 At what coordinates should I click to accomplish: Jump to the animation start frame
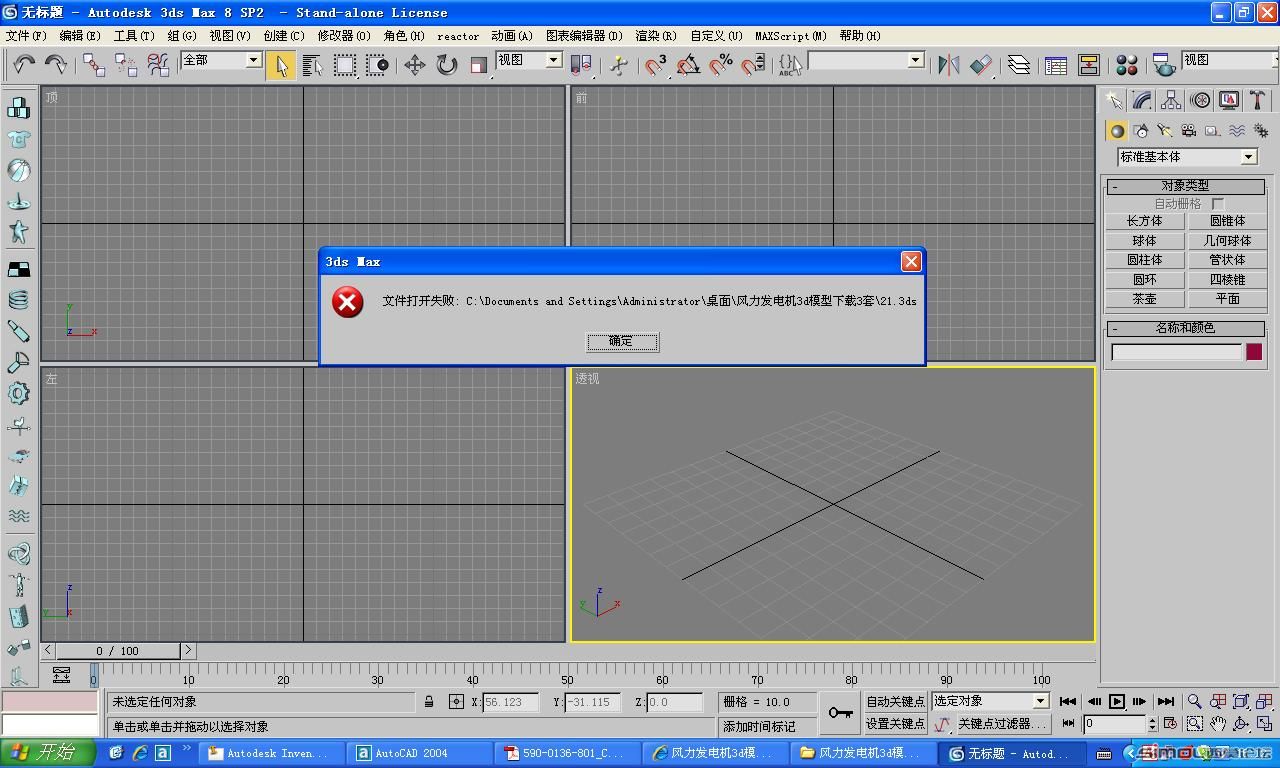click(x=1068, y=701)
